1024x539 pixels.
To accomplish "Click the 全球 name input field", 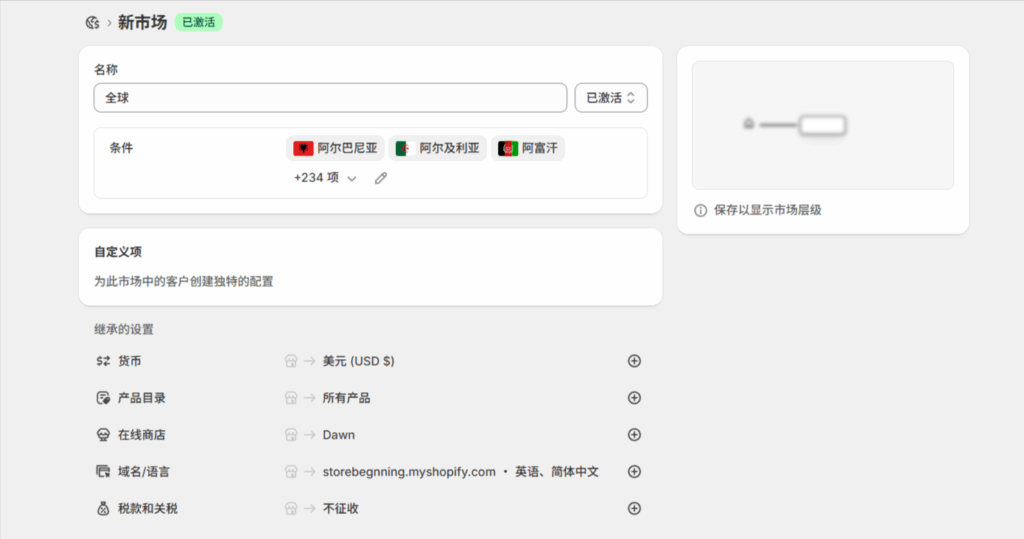I will click(330, 98).
